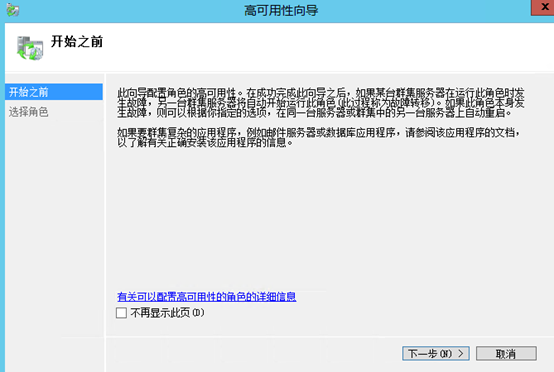
Task: Select the 开始之前 step in sidebar
Action: coord(54,92)
